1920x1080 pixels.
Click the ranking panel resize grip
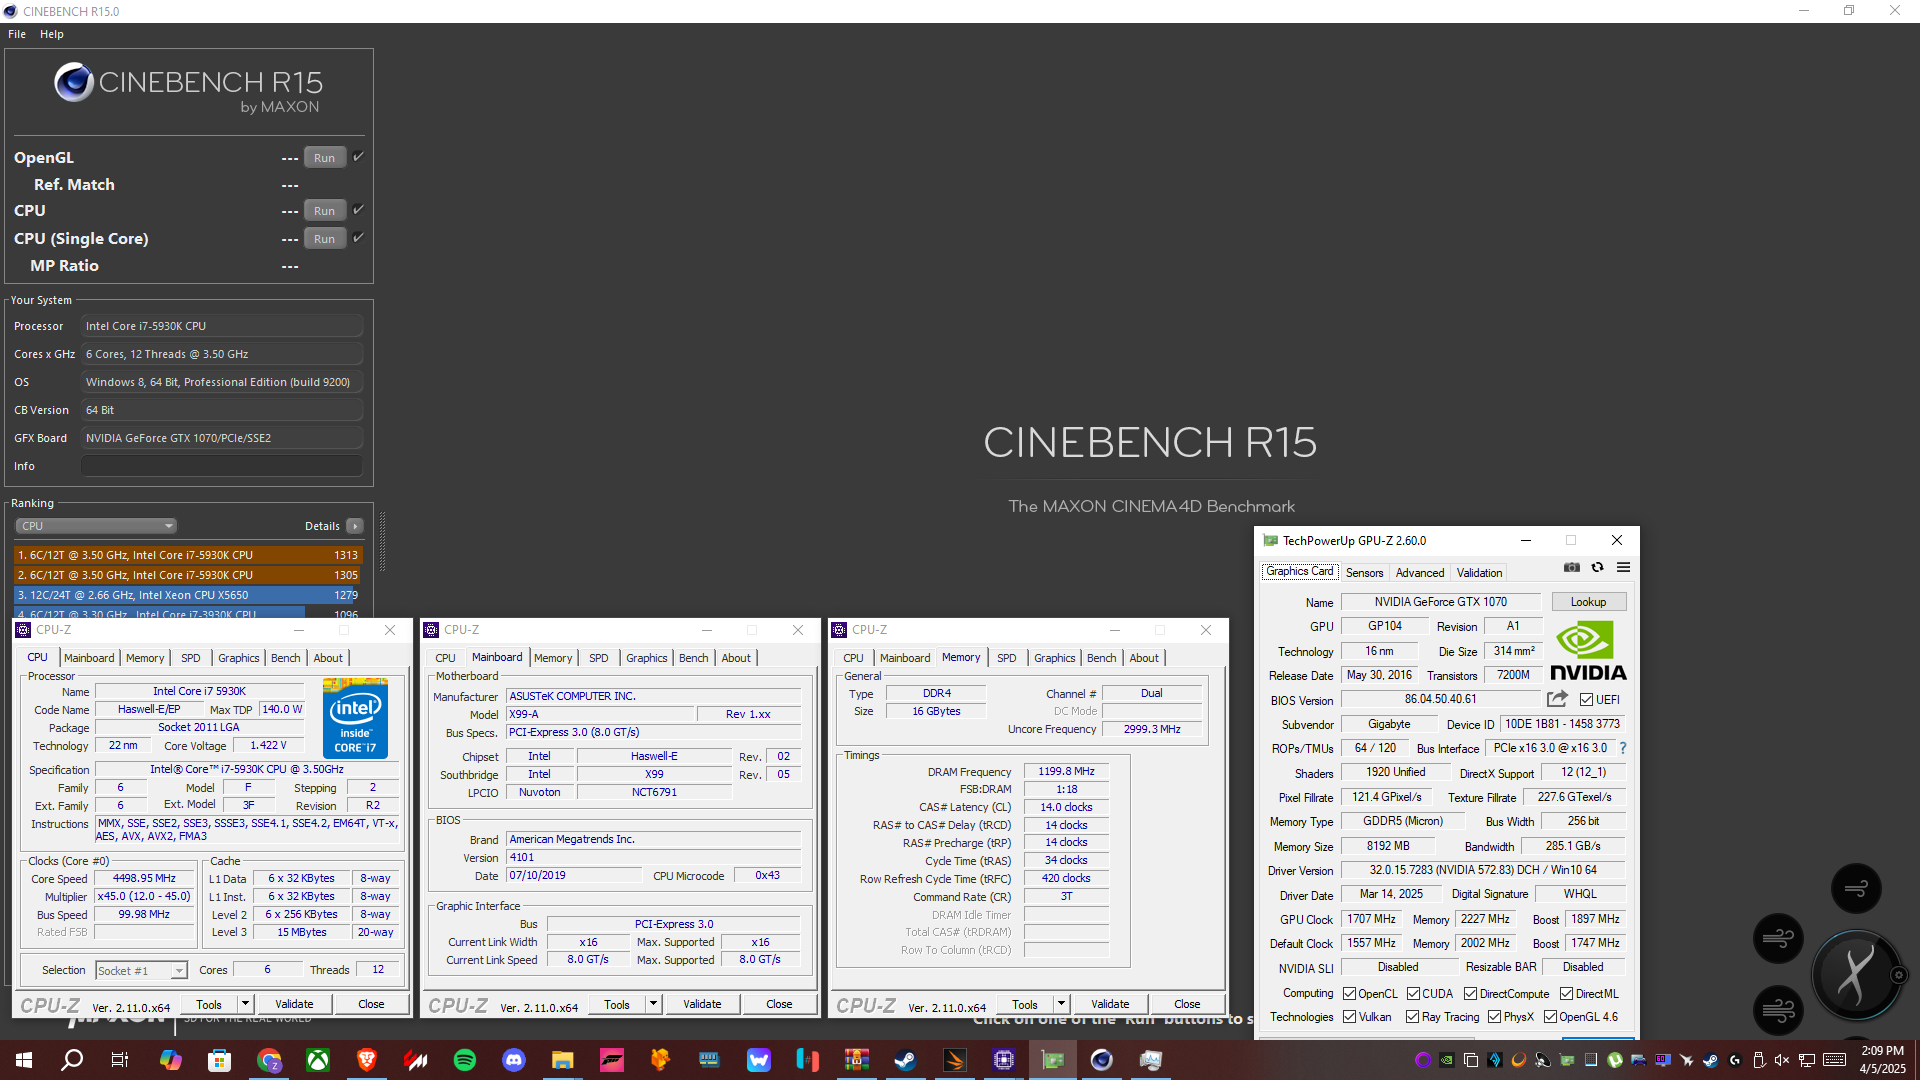click(382, 540)
